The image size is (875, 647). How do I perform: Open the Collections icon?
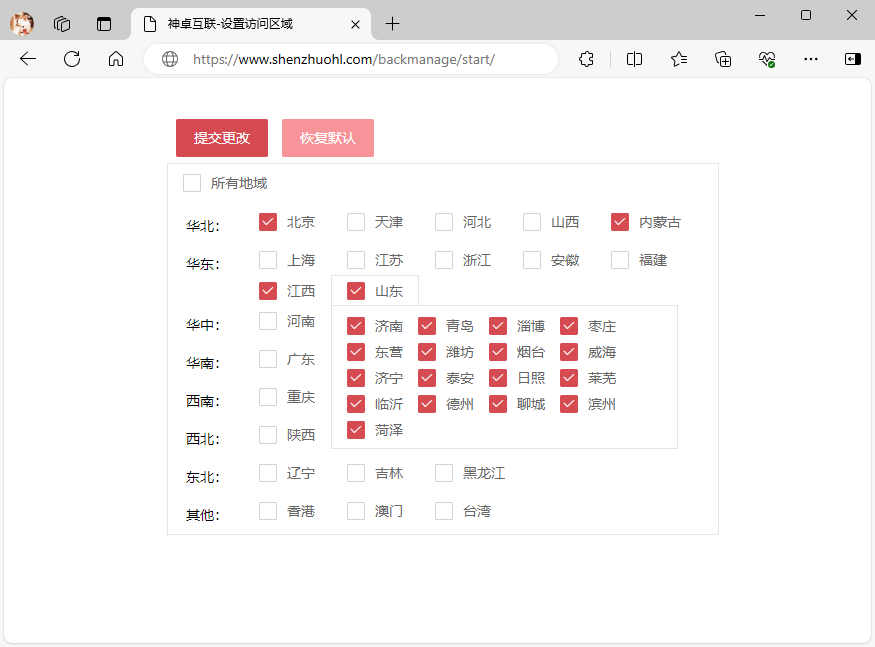723,59
